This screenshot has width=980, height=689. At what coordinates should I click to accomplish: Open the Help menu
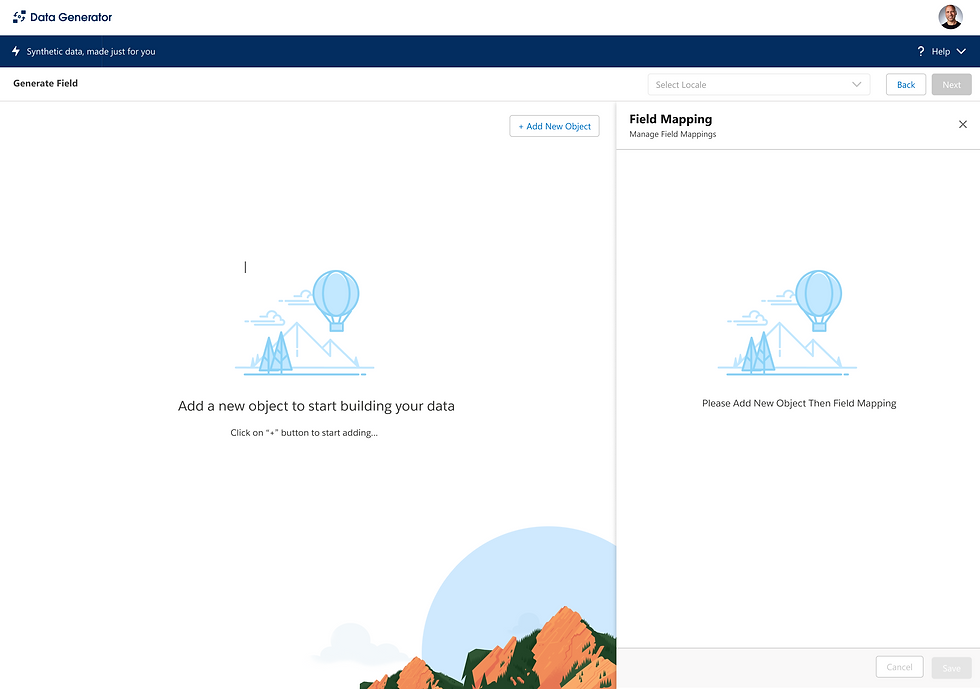click(x=941, y=51)
